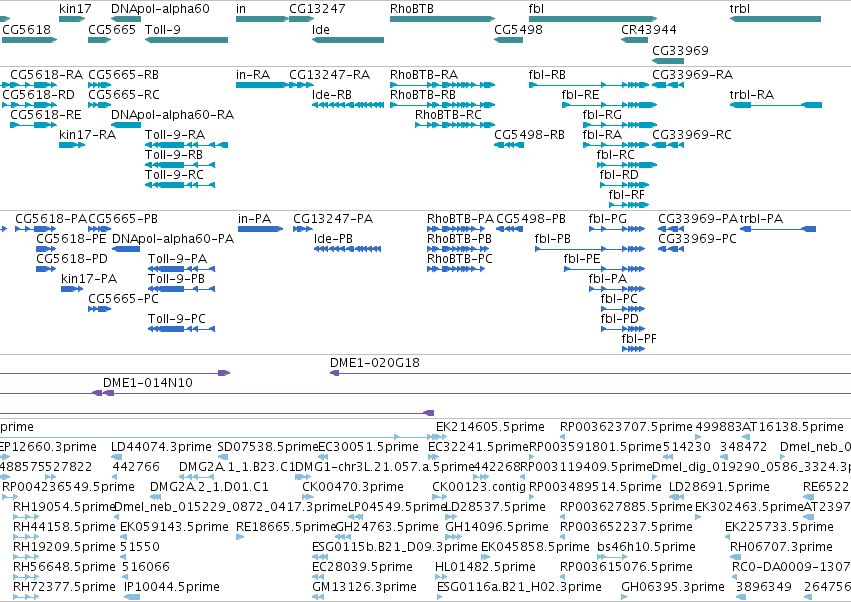Image resolution: width=851 pixels, height=602 pixels.
Task: Click the CG33969 gene feature
Action: click(x=668, y=60)
